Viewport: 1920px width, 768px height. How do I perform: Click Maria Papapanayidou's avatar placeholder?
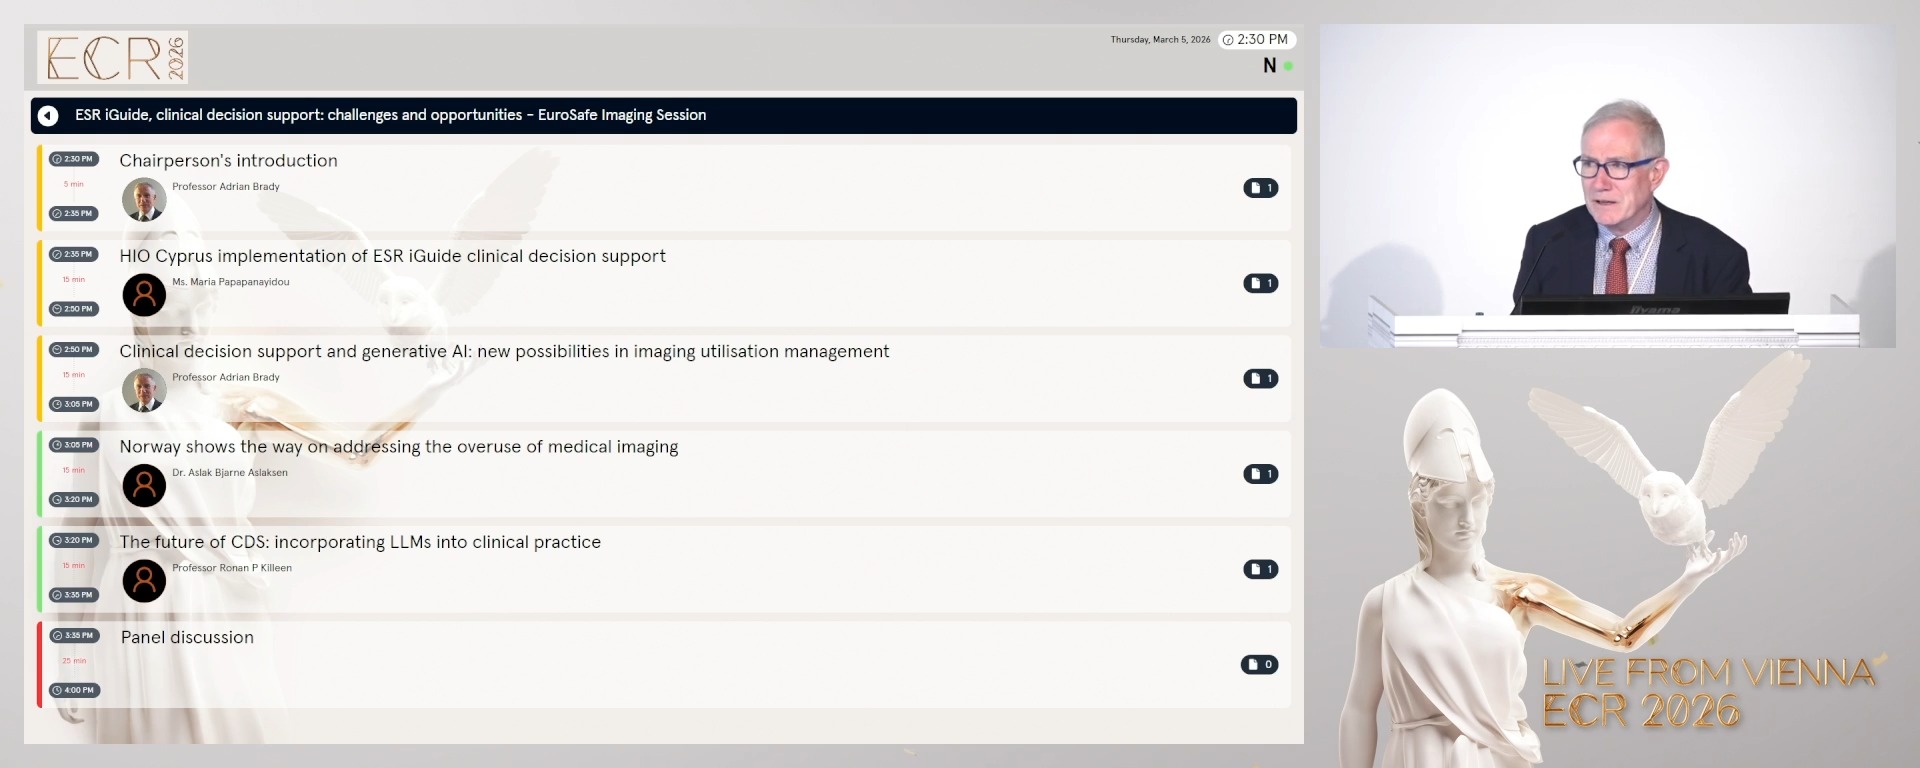pyautogui.click(x=144, y=295)
